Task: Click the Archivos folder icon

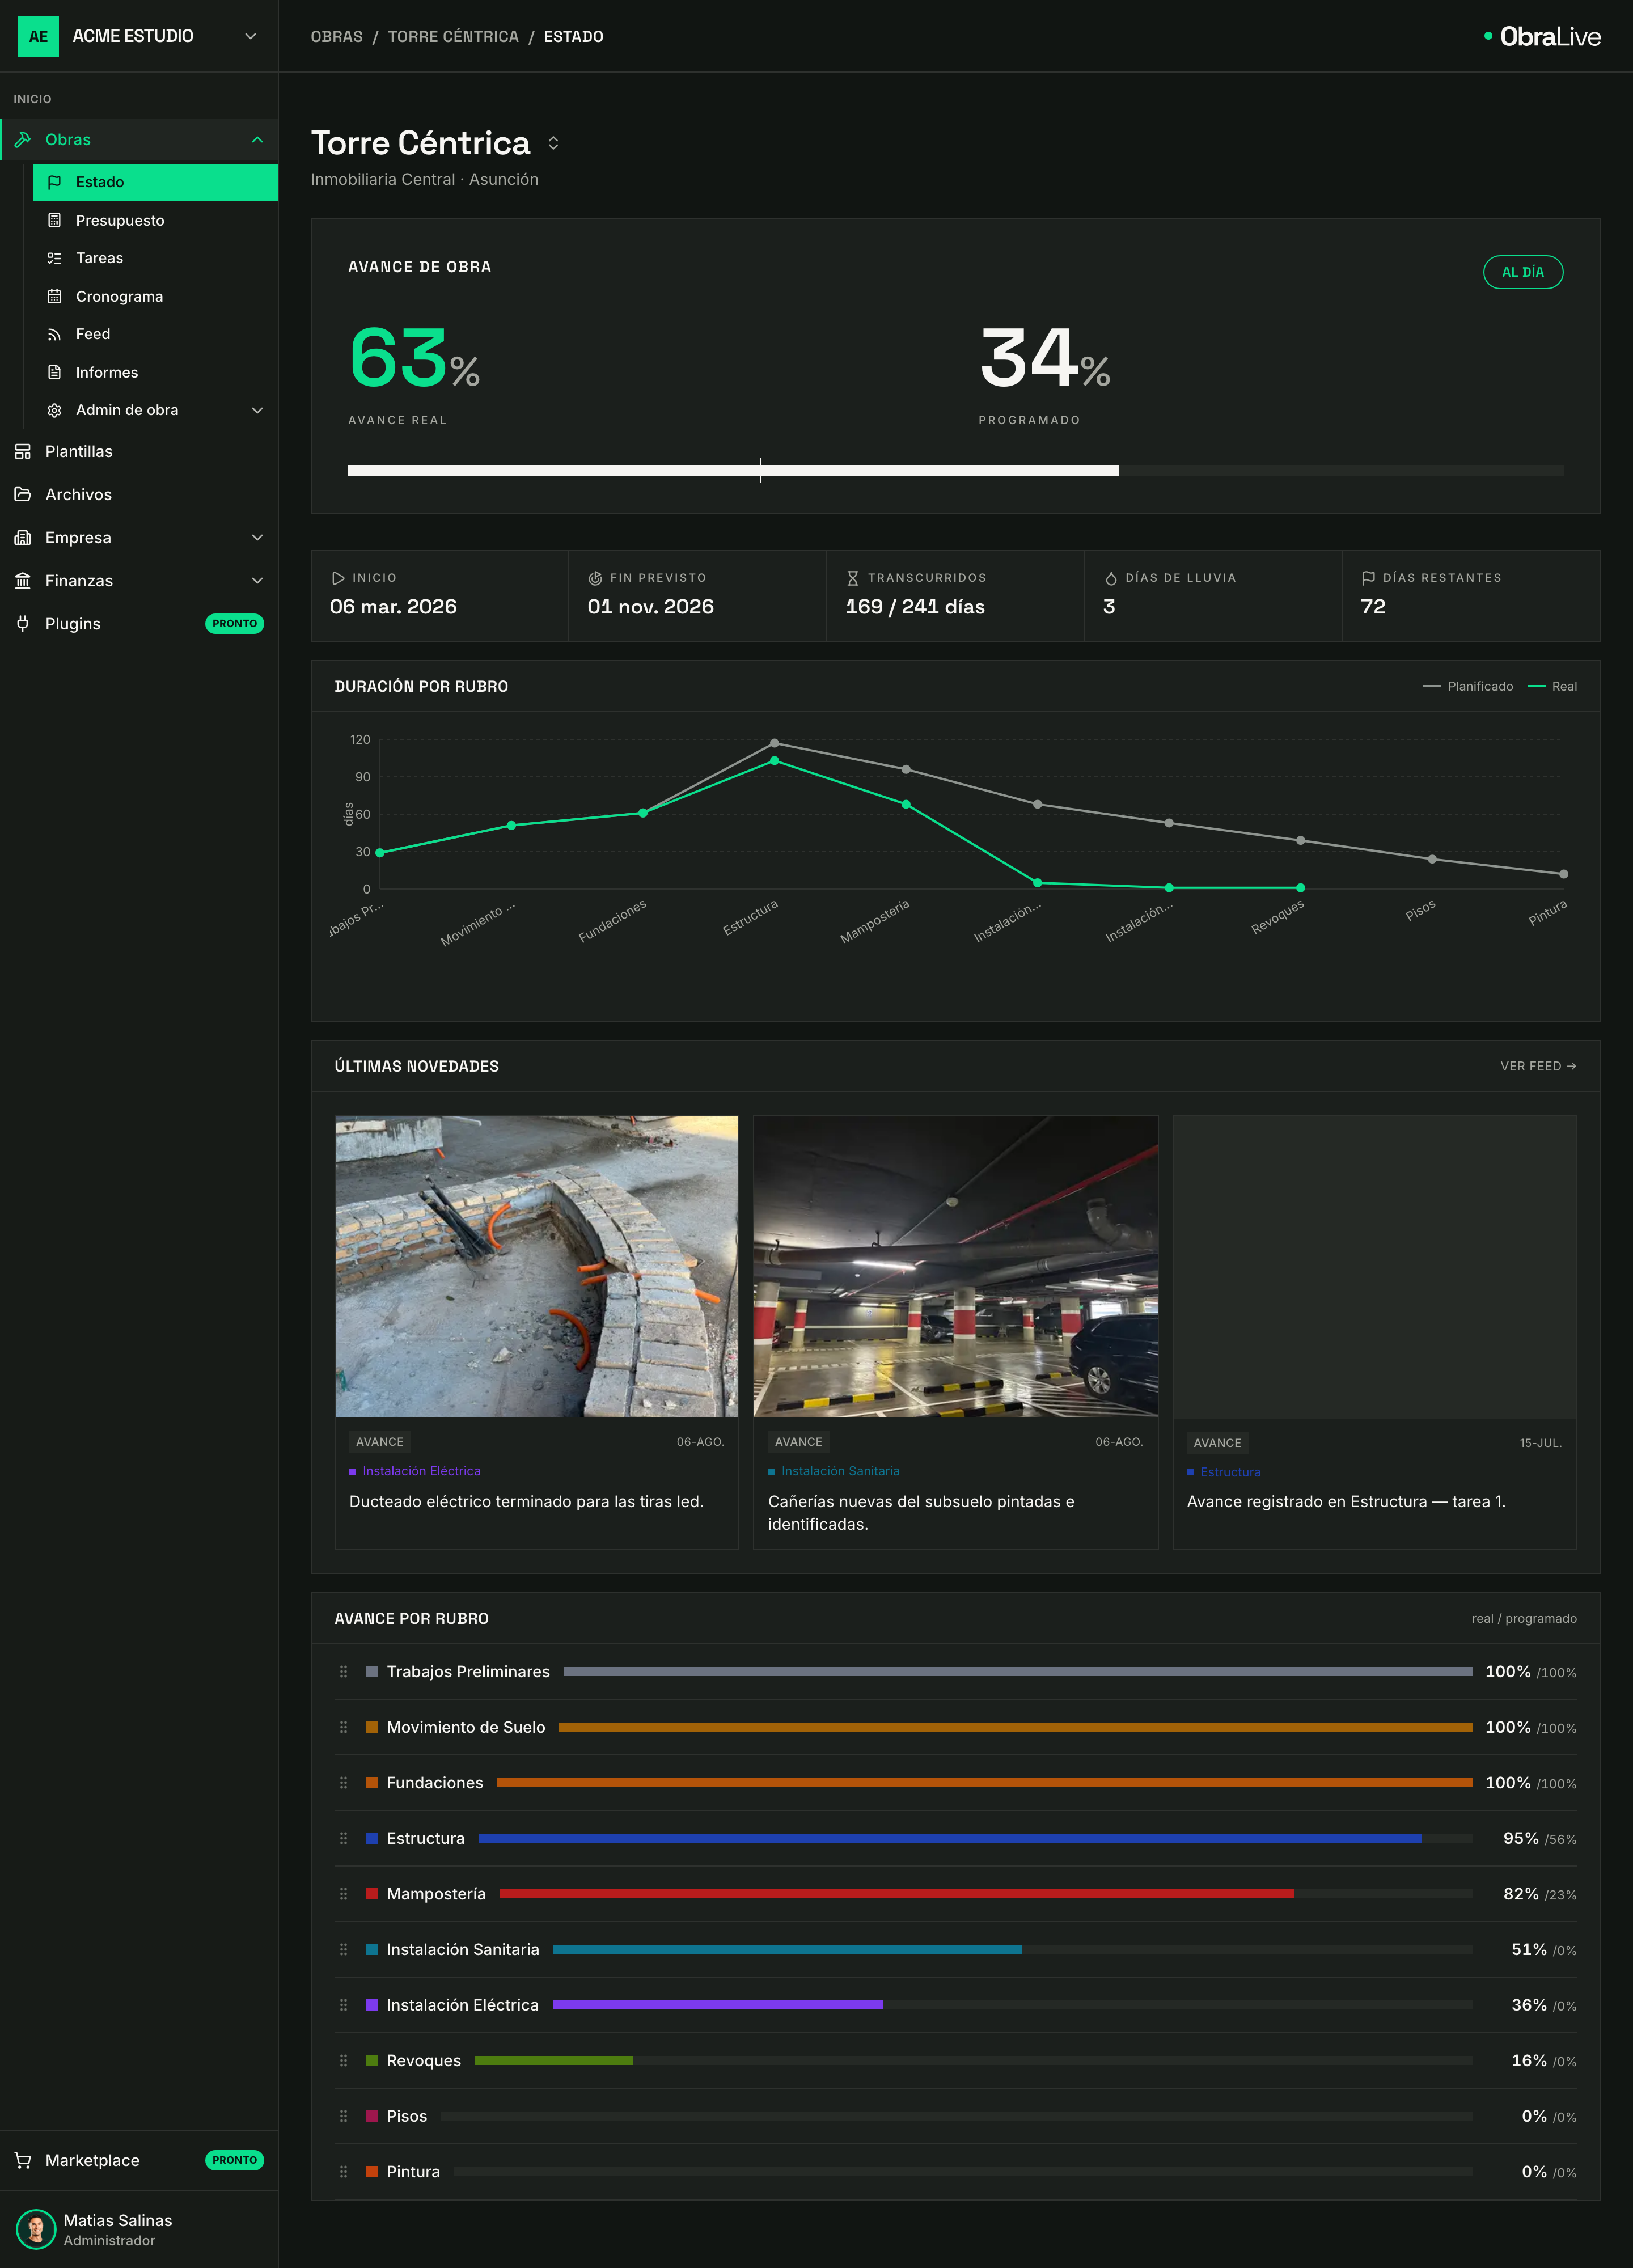Action: pyautogui.click(x=23, y=494)
